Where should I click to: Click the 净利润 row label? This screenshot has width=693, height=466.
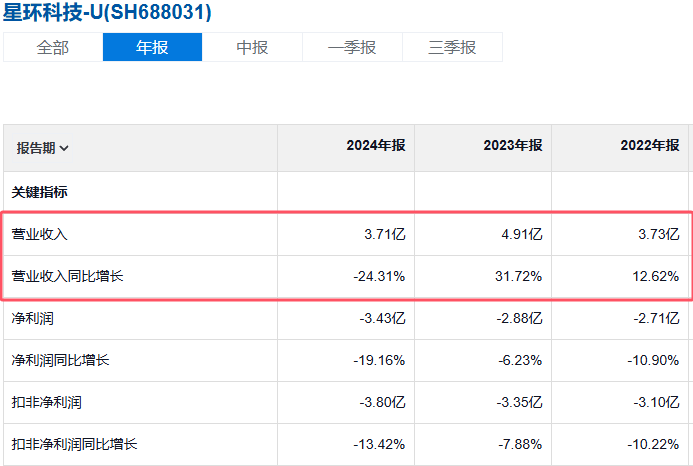[x=32, y=318]
